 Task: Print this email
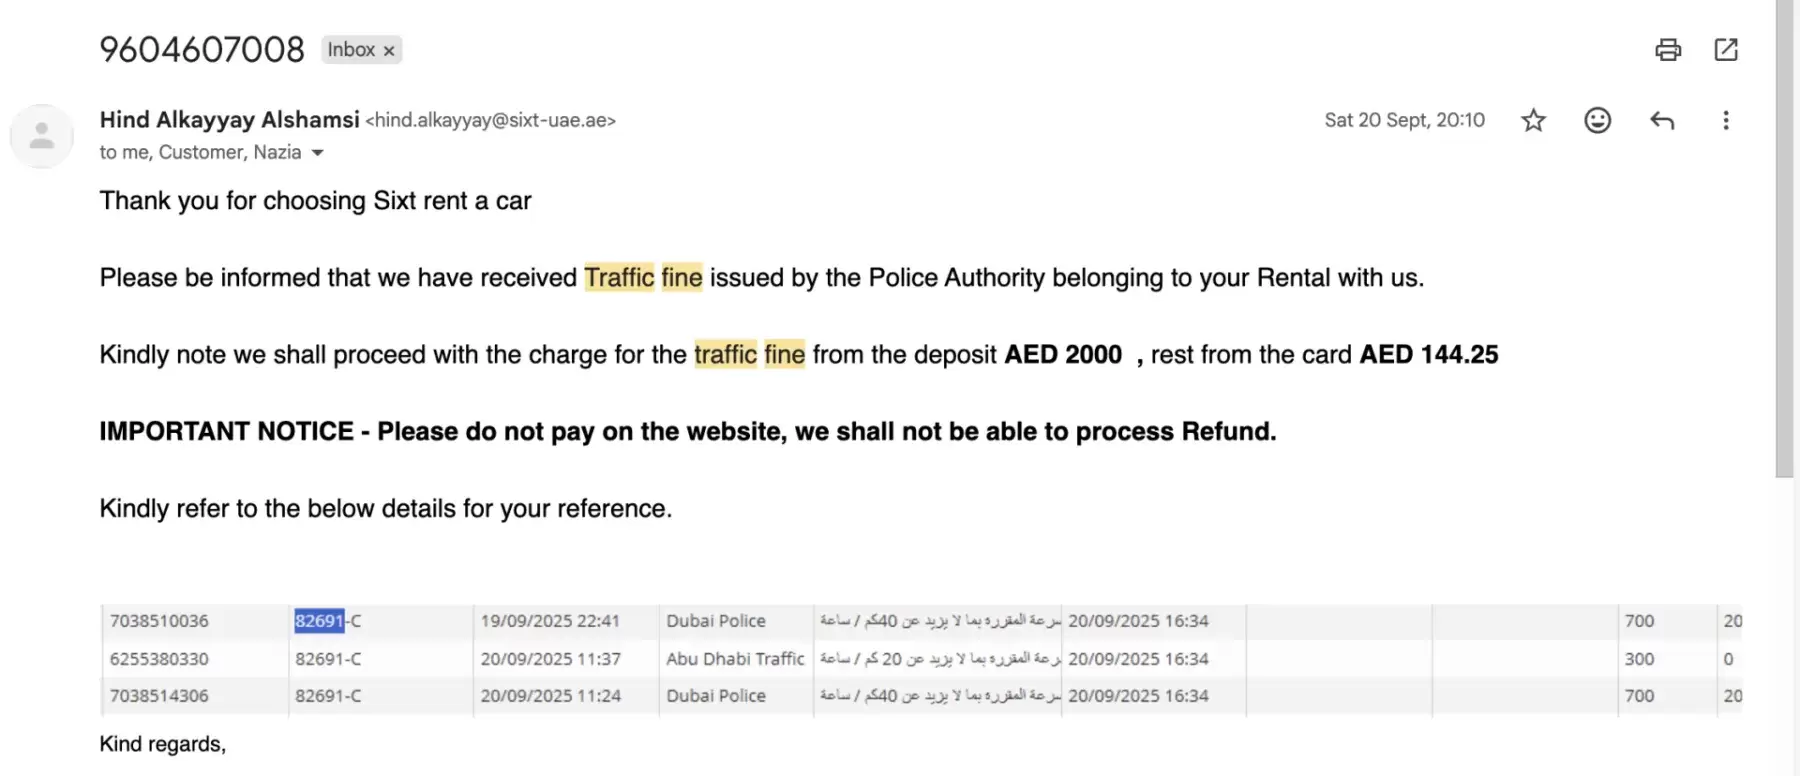1668,50
